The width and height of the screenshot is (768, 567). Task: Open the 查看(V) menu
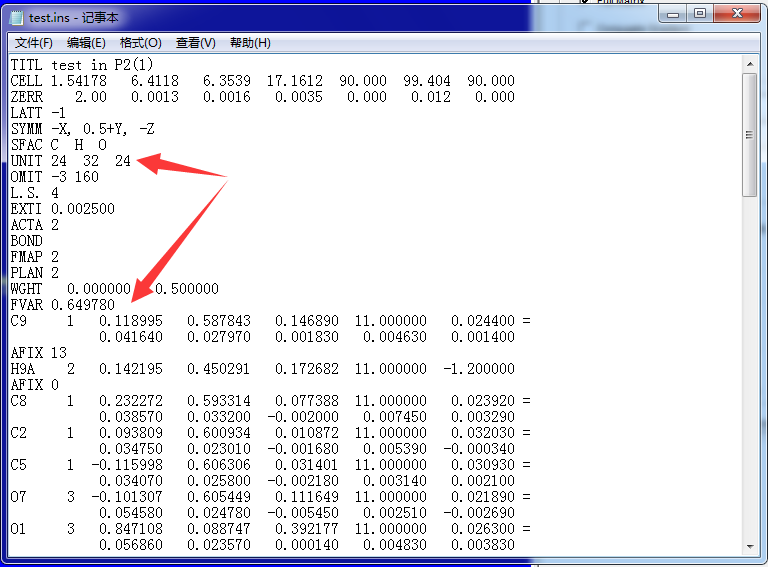click(195, 43)
